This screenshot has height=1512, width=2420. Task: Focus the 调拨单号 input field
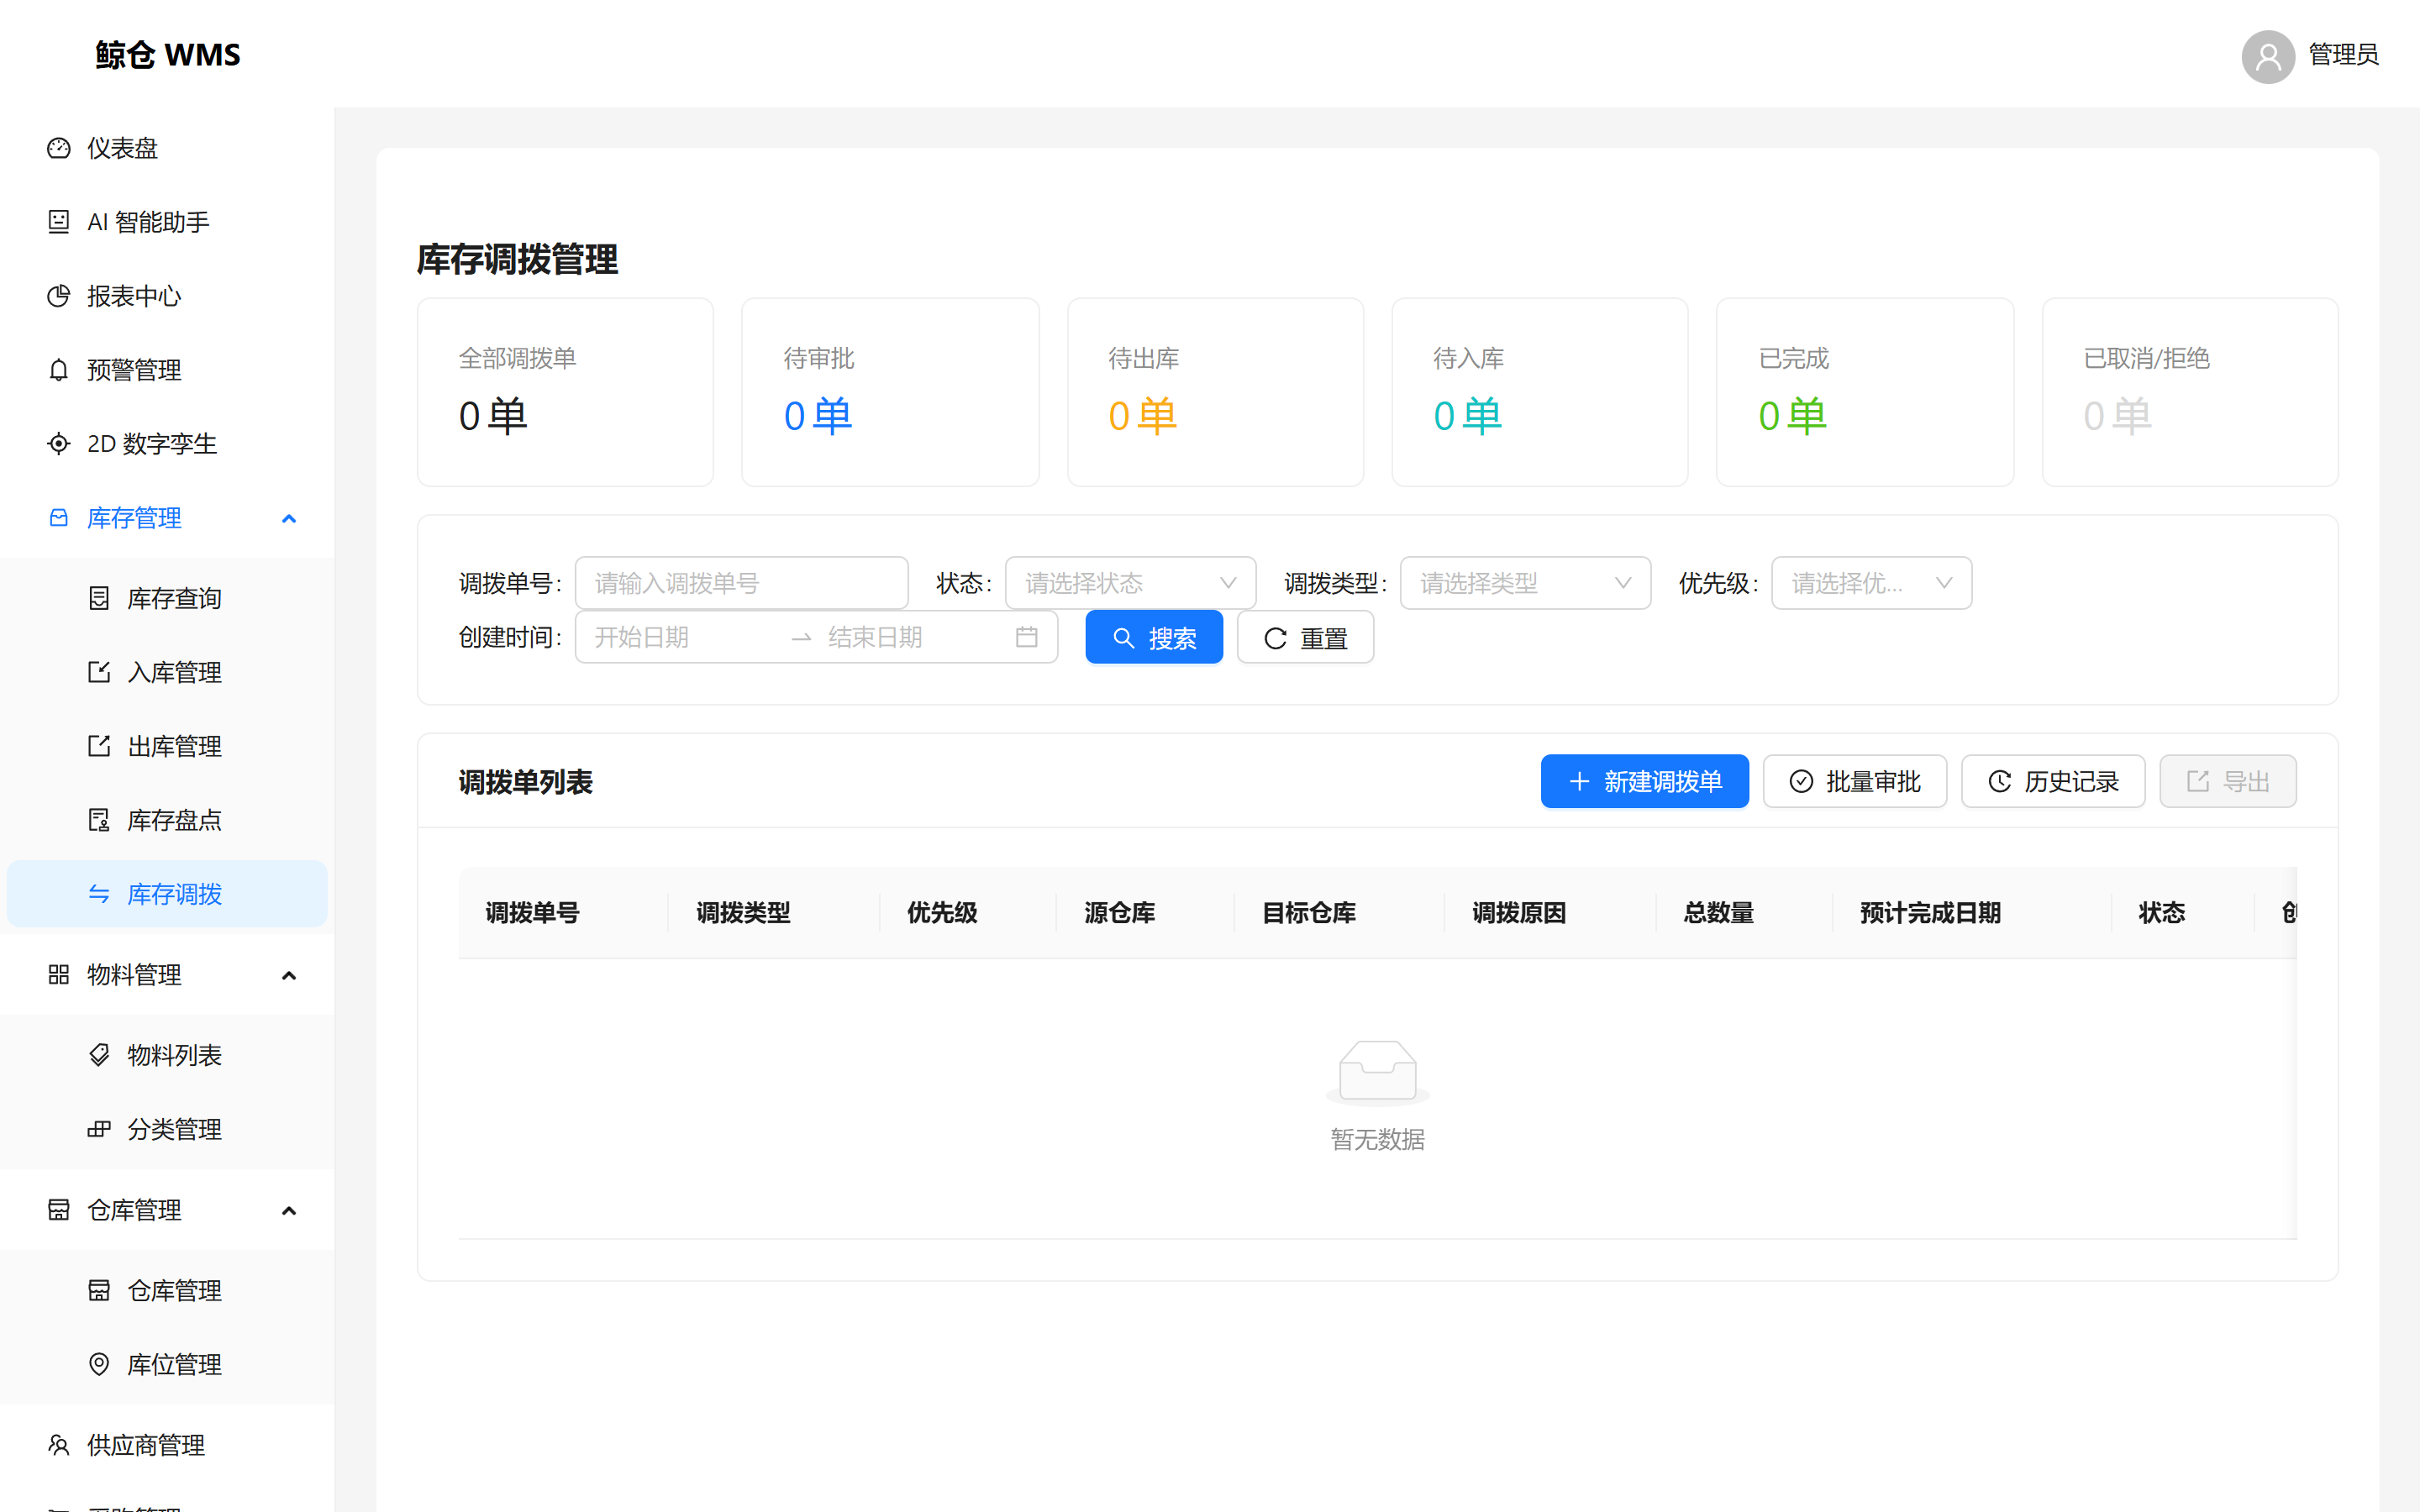pyautogui.click(x=741, y=583)
